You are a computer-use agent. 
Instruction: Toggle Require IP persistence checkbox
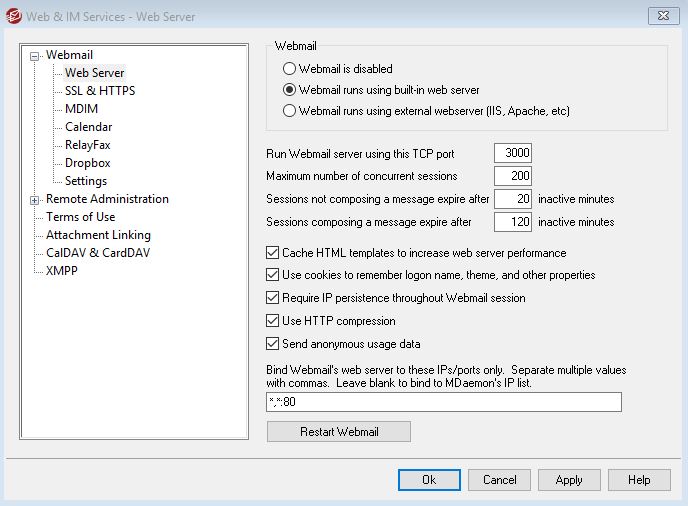(272, 298)
